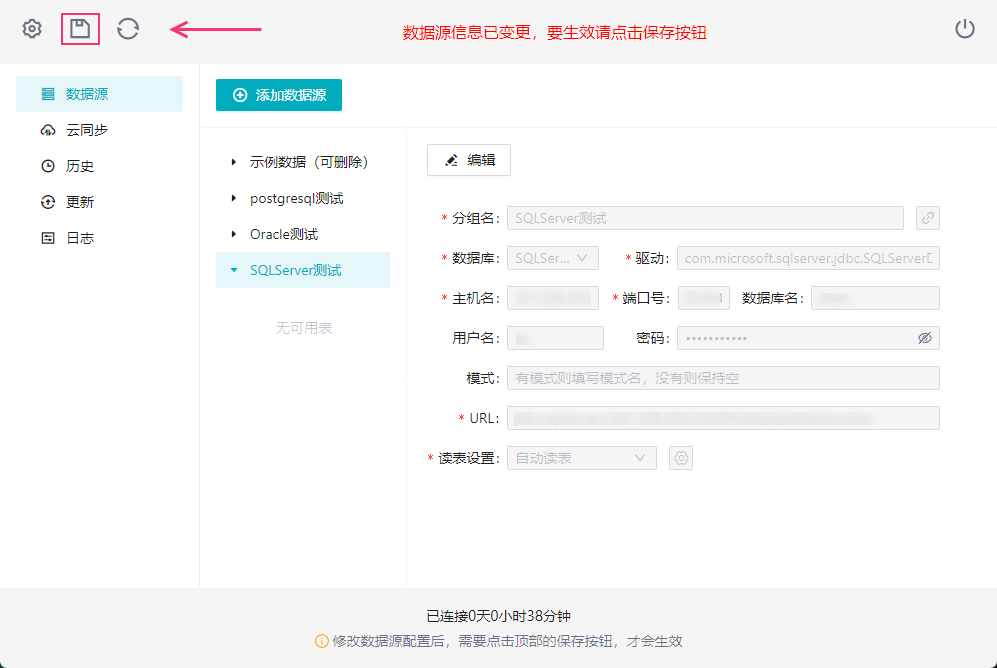Click the 端口号 input field

pyautogui.click(x=703, y=298)
